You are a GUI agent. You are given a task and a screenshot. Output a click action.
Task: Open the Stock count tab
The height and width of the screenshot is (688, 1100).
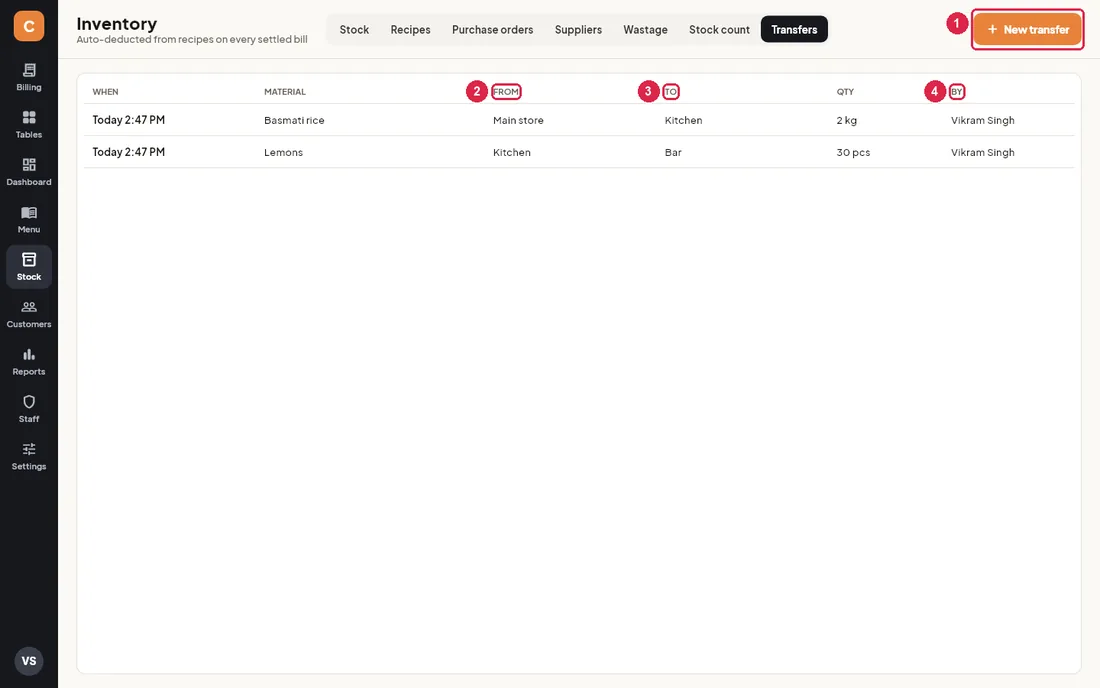(719, 29)
